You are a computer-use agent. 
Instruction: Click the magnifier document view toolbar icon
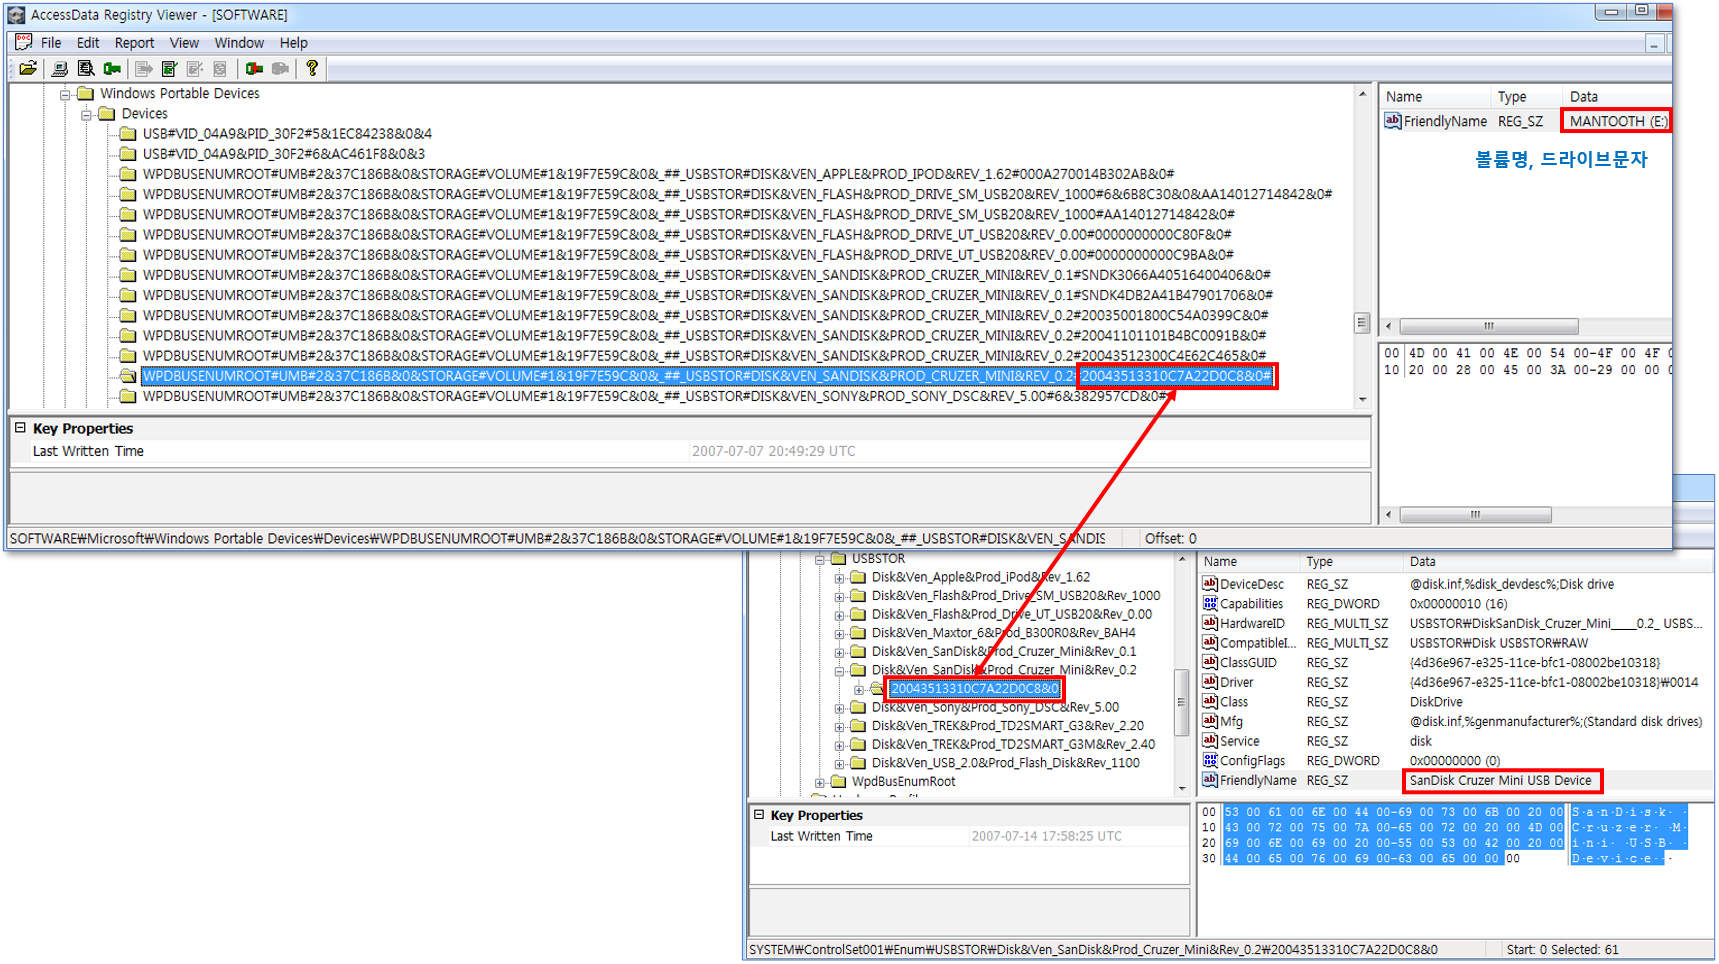tap(86, 68)
